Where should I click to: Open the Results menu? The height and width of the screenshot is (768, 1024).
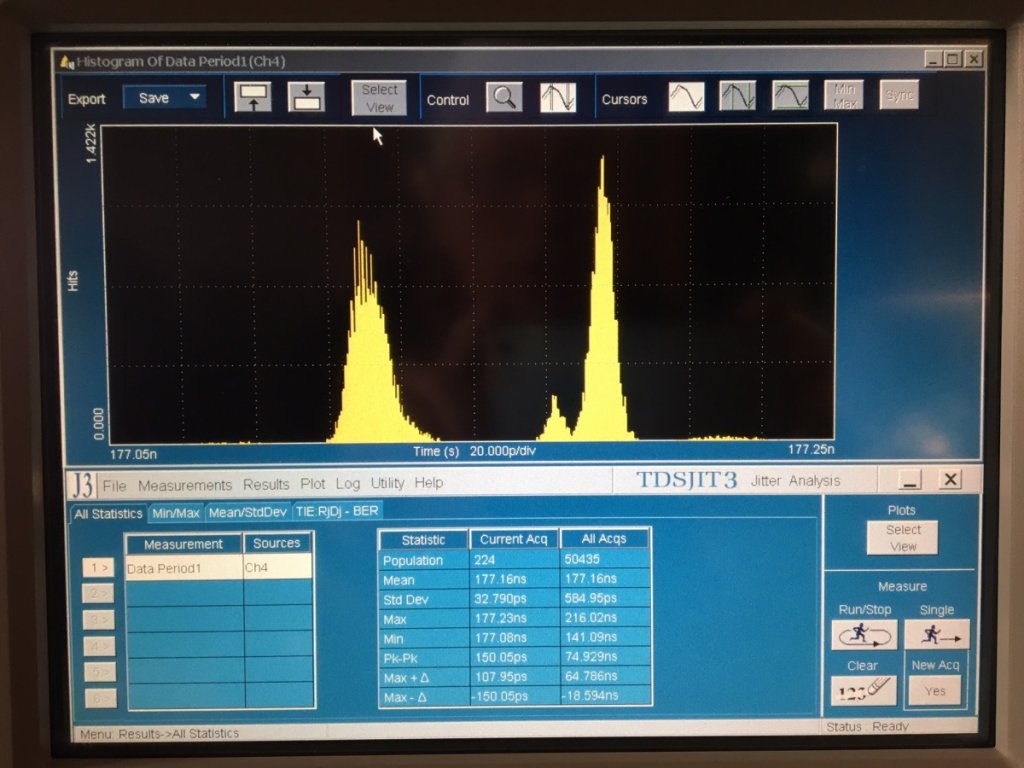[x=266, y=484]
